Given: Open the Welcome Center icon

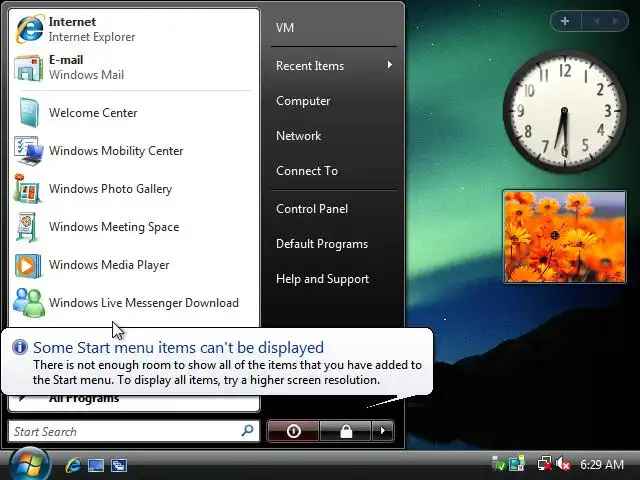Looking at the screenshot, I should [x=29, y=113].
